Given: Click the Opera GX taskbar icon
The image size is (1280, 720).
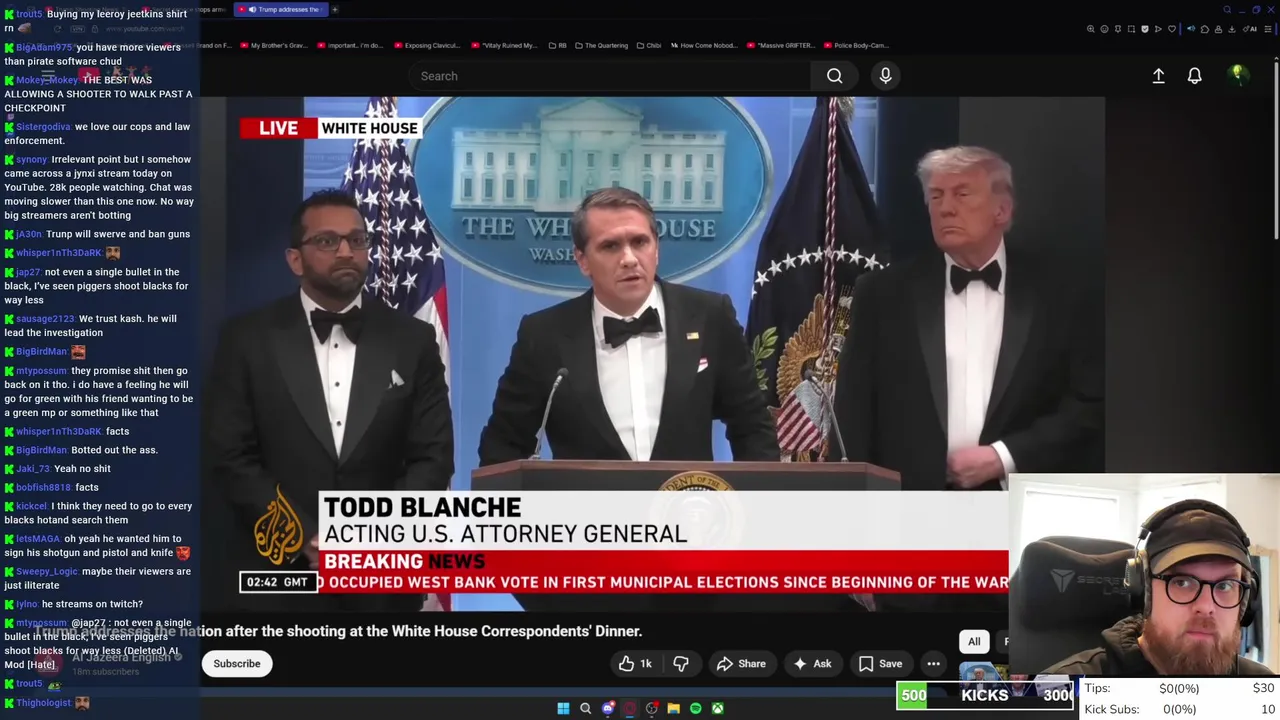Looking at the screenshot, I should pos(630,708).
